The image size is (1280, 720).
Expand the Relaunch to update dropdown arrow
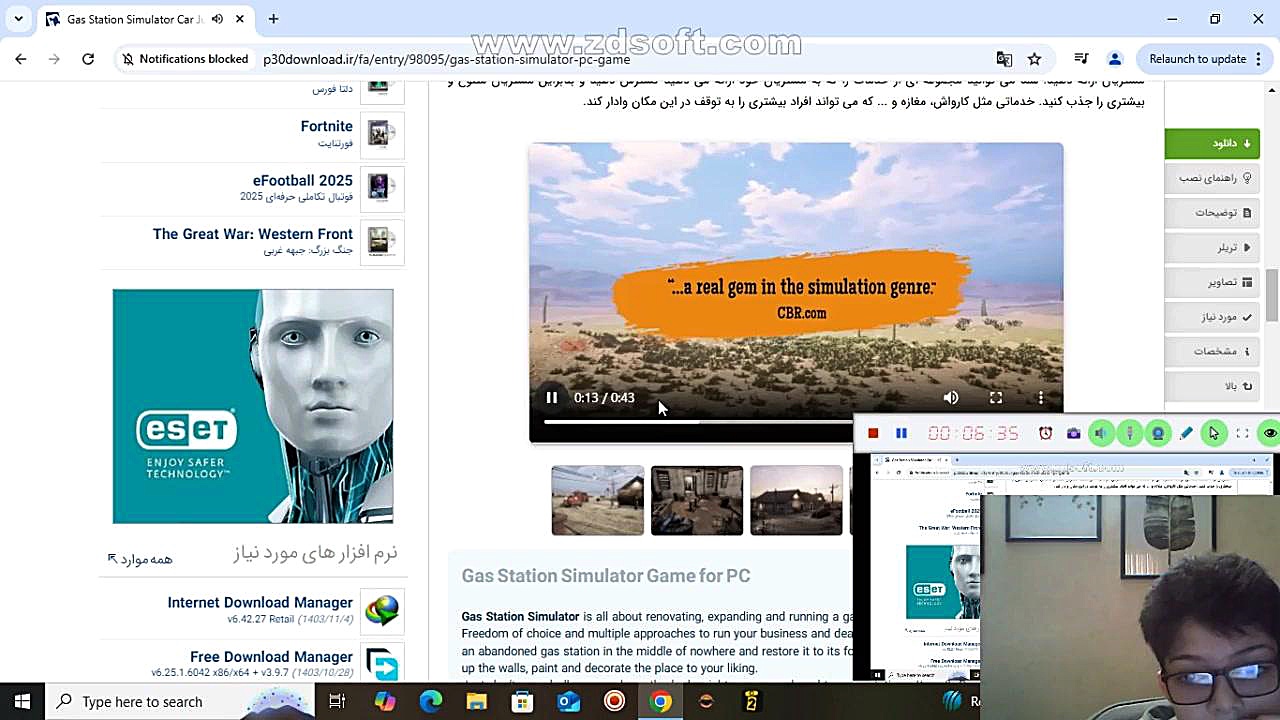1259,58
